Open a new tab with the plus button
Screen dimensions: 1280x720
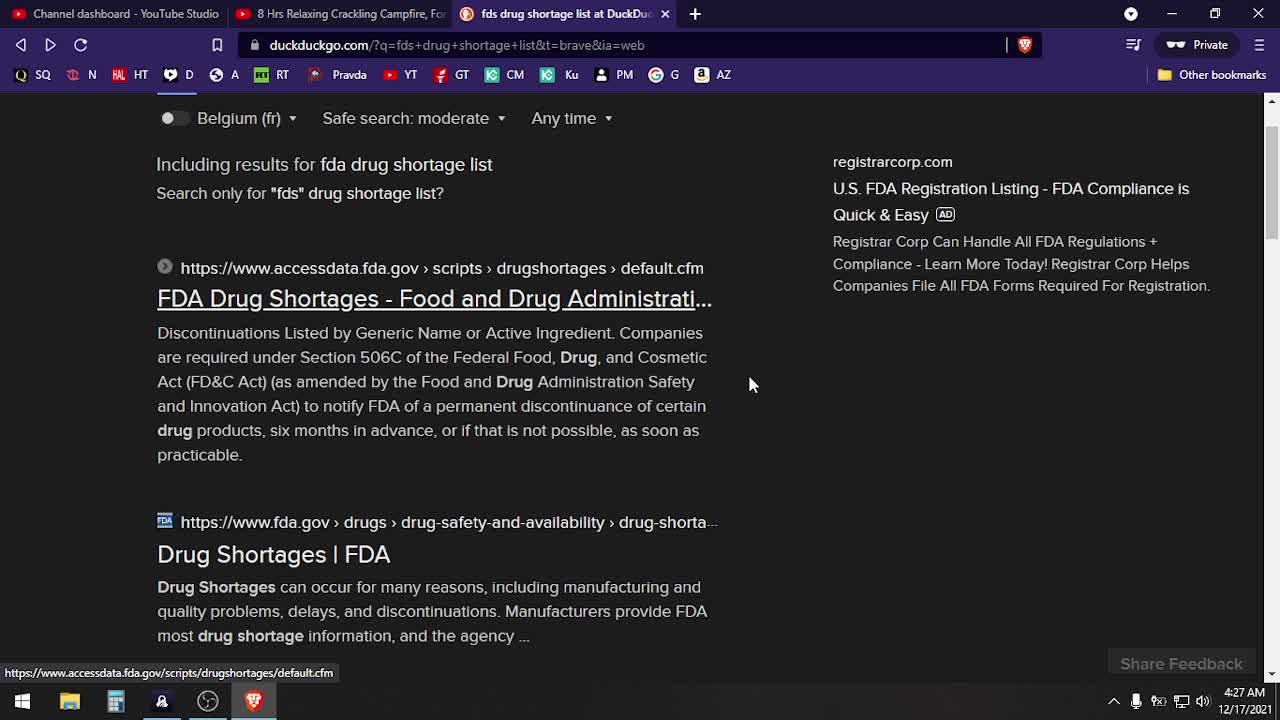[695, 14]
